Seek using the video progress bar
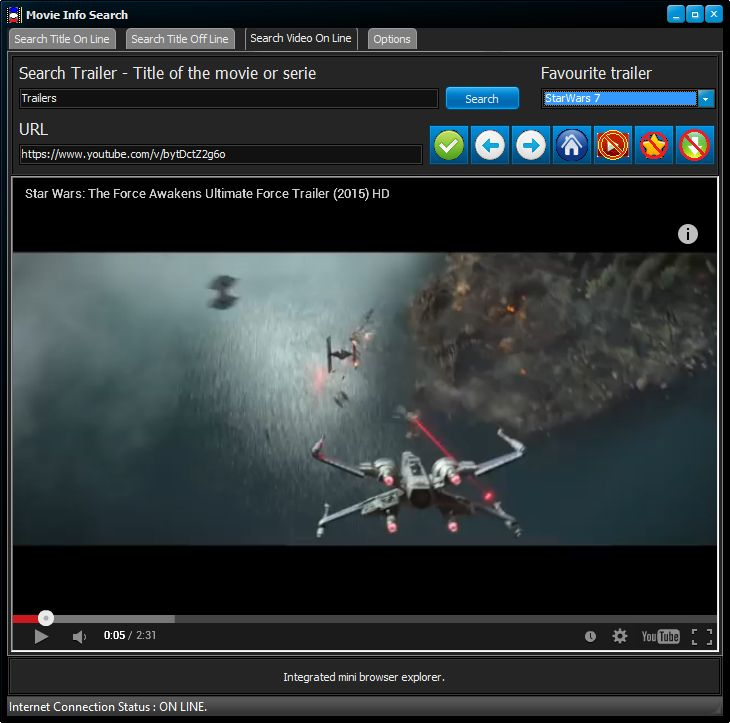 (x=364, y=619)
